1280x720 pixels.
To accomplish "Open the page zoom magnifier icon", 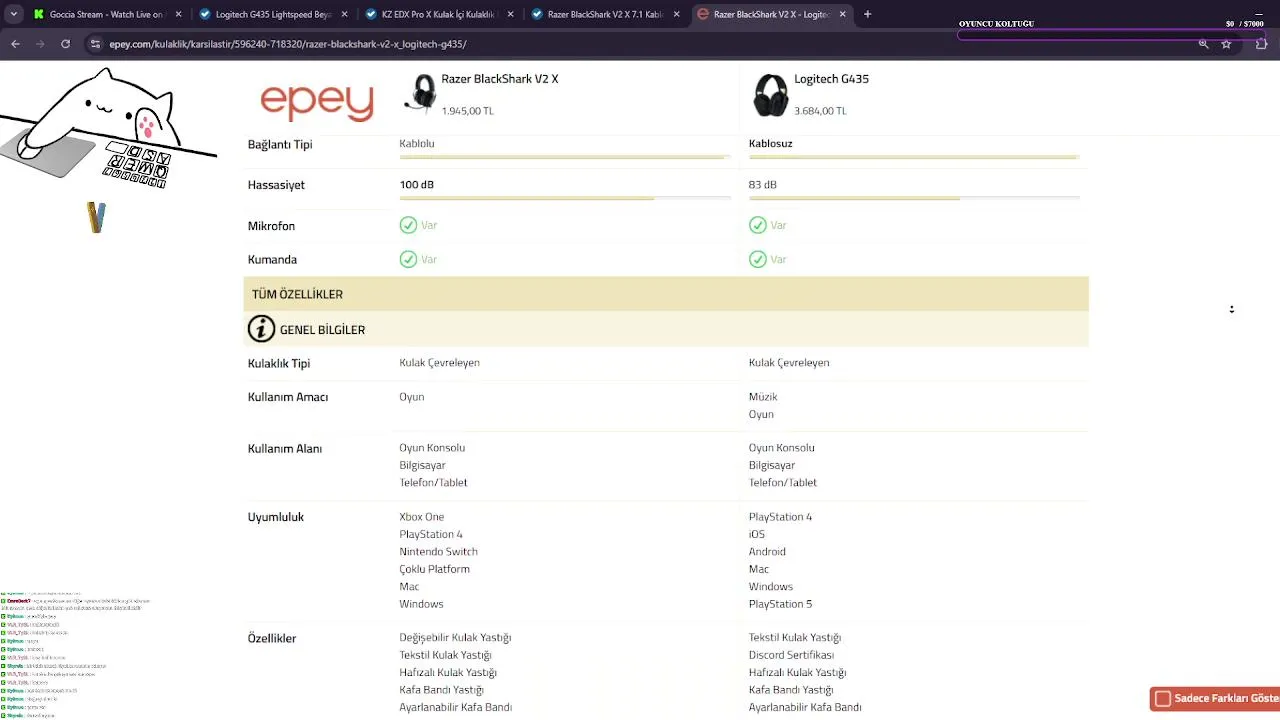I will point(1203,44).
